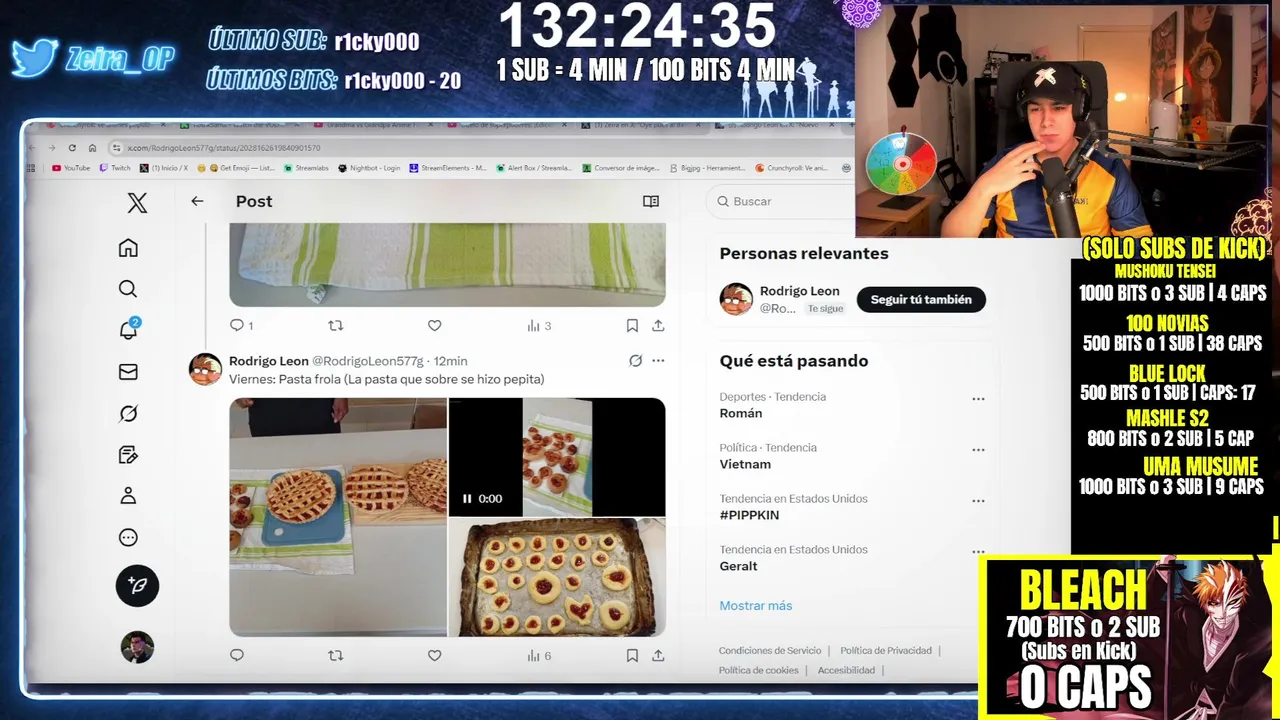This screenshot has width=1280, height=720.
Task: Open the cookie tray photo
Action: [x=557, y=577]
